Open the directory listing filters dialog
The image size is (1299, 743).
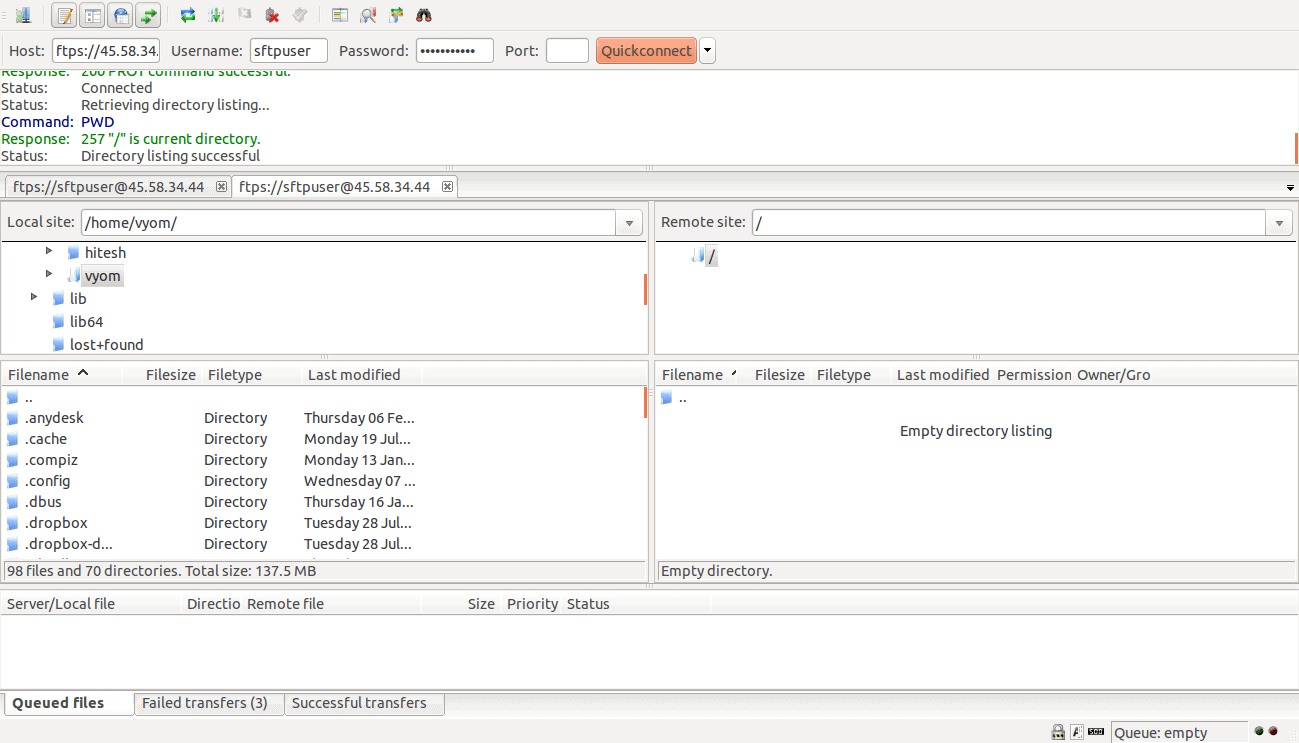pos(340,15)
